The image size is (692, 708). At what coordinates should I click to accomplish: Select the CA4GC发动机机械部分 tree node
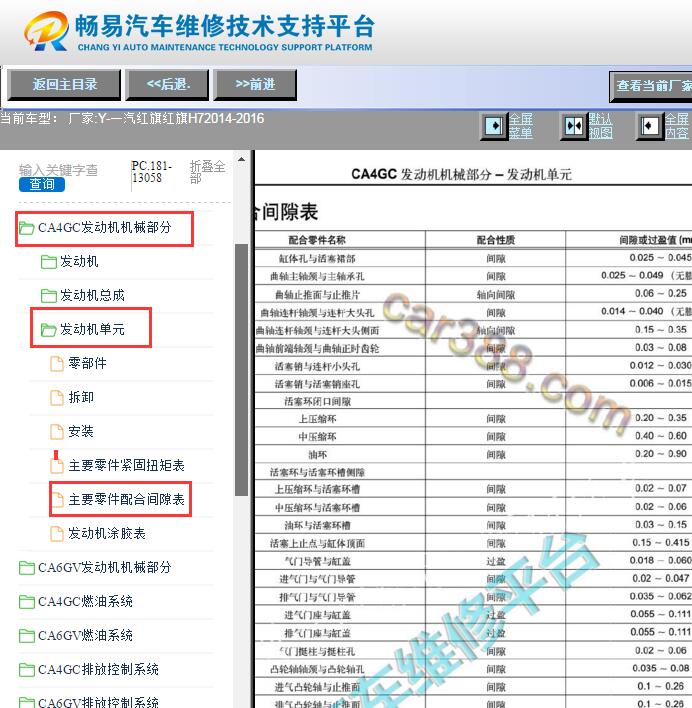pos(104,228)
